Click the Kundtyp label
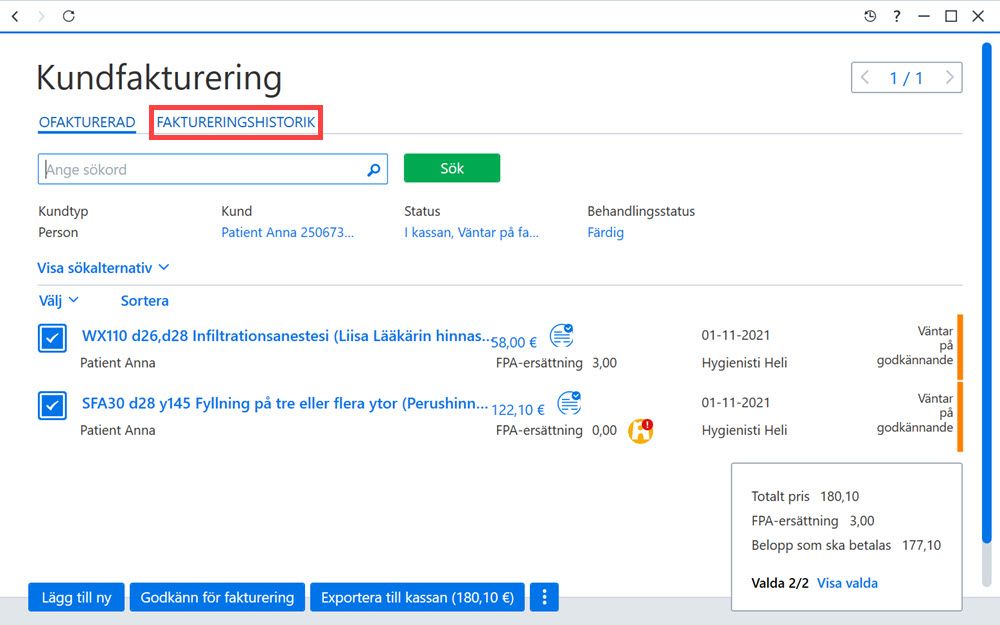 (x=63, y=211)
